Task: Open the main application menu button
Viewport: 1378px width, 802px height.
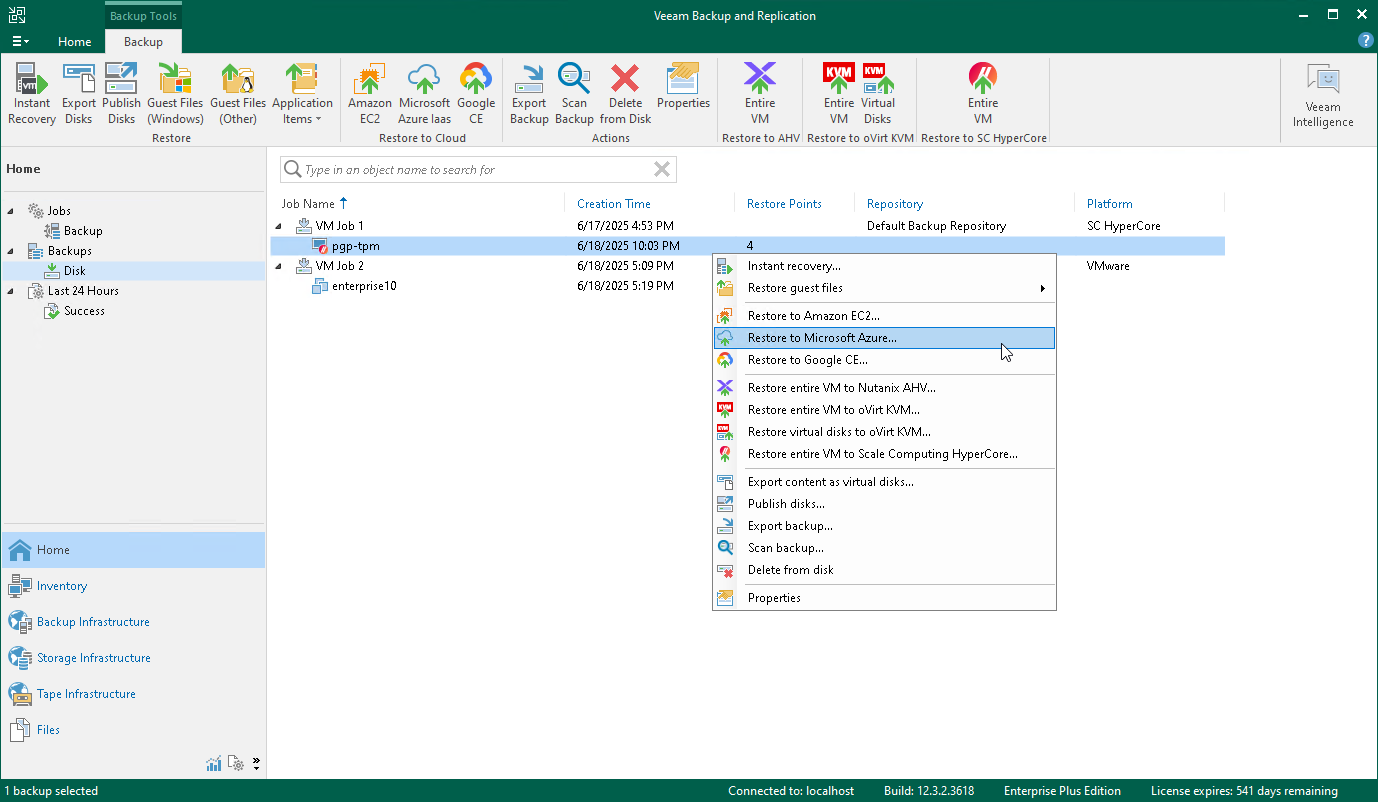Action: (x=20, y=42)
